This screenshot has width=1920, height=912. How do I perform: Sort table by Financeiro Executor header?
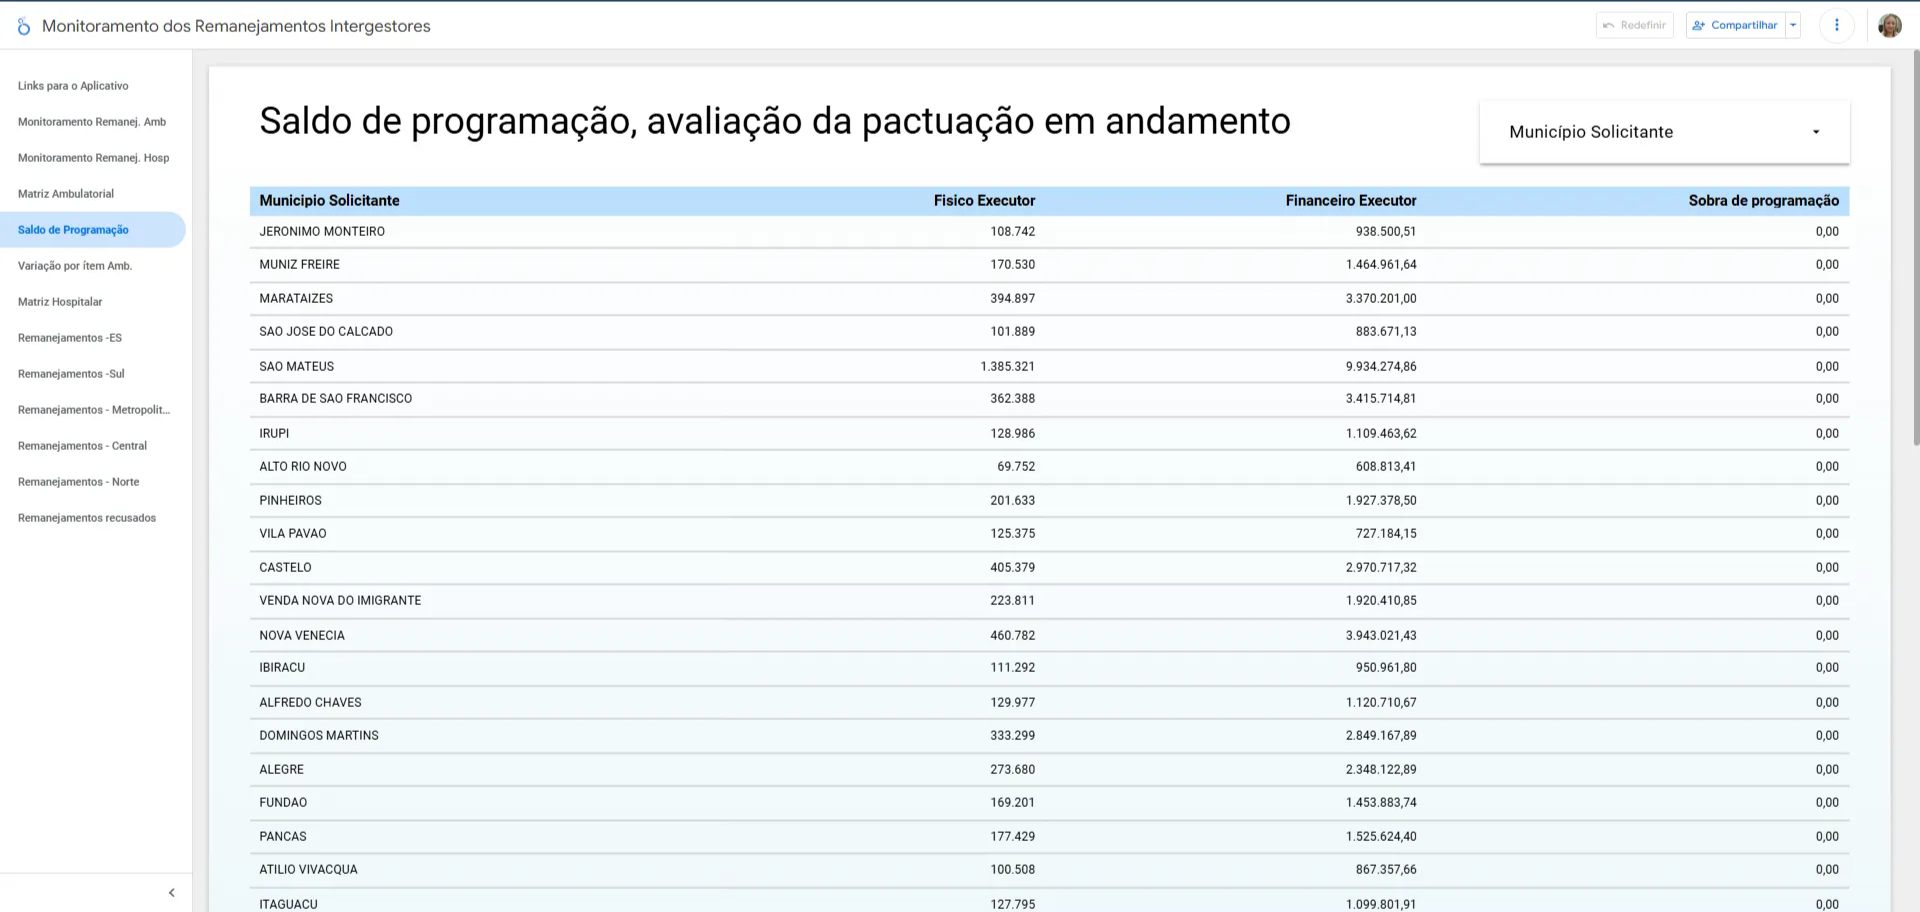(x=1350, y=201)
